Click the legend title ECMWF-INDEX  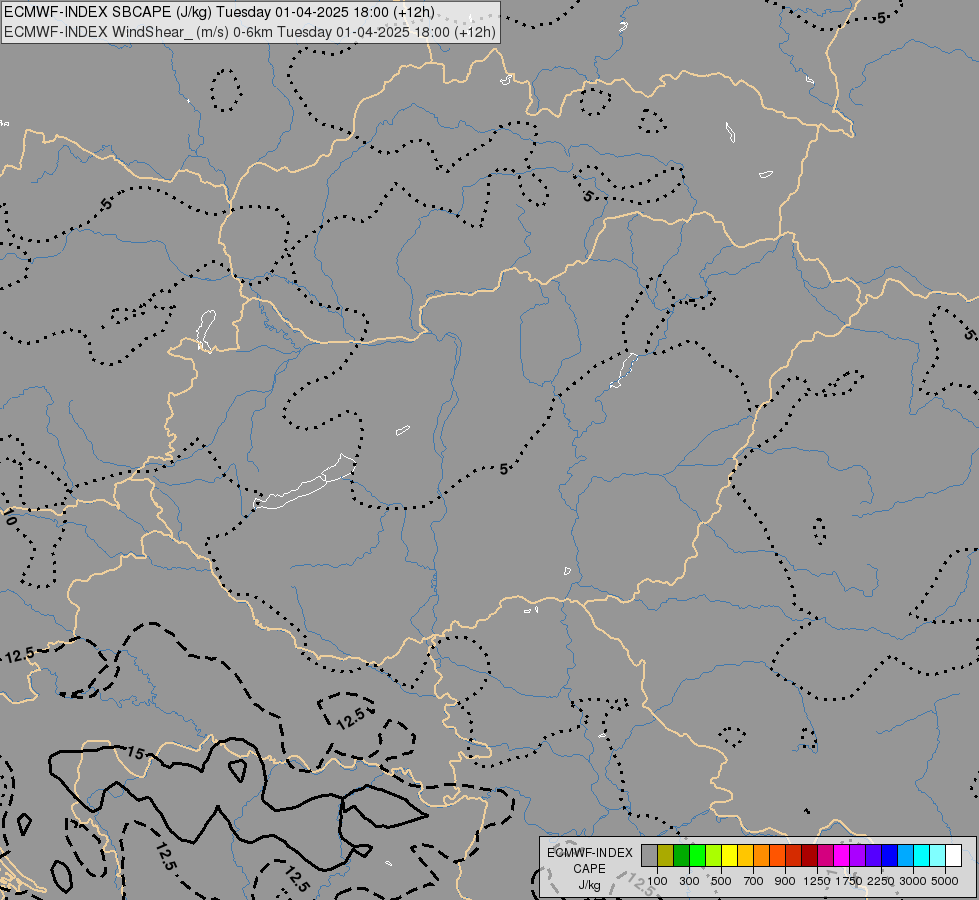[x=589, y=853]
